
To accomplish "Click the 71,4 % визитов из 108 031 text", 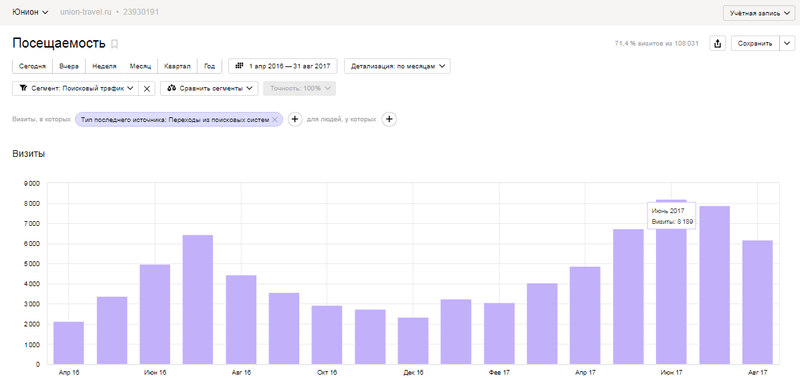I will (657, 44).
